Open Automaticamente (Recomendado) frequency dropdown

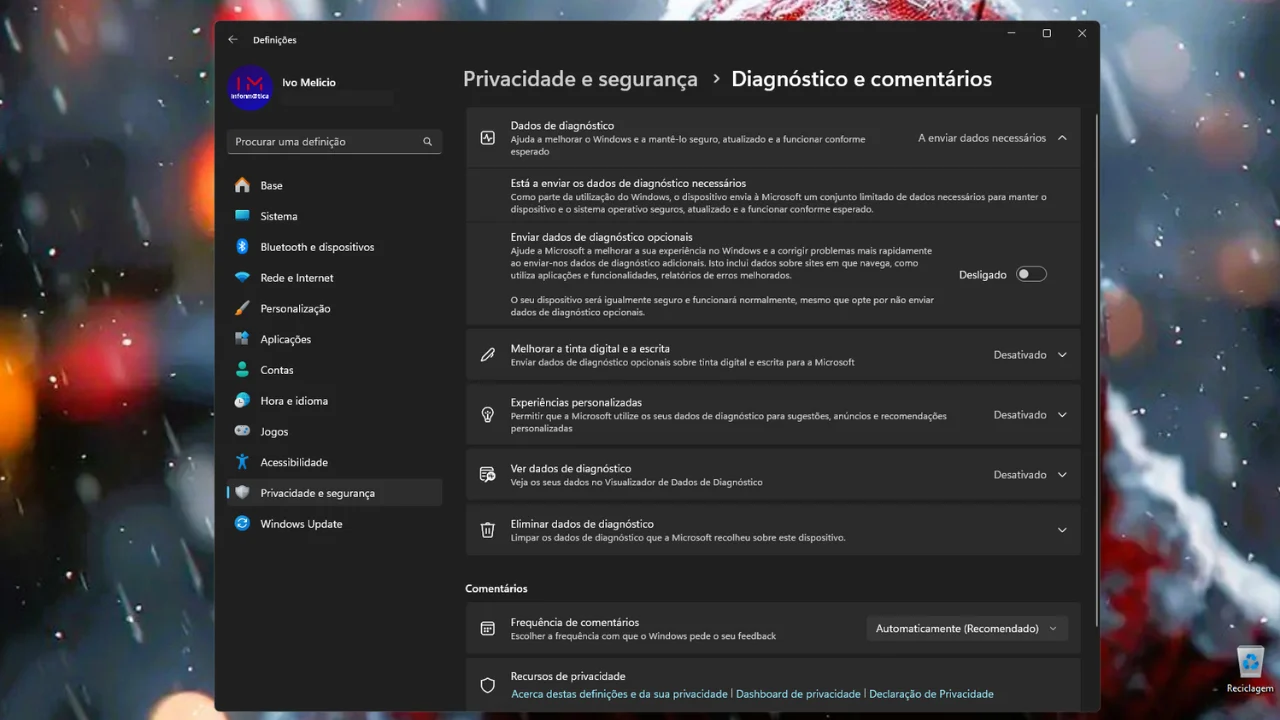tap(966, 629)
